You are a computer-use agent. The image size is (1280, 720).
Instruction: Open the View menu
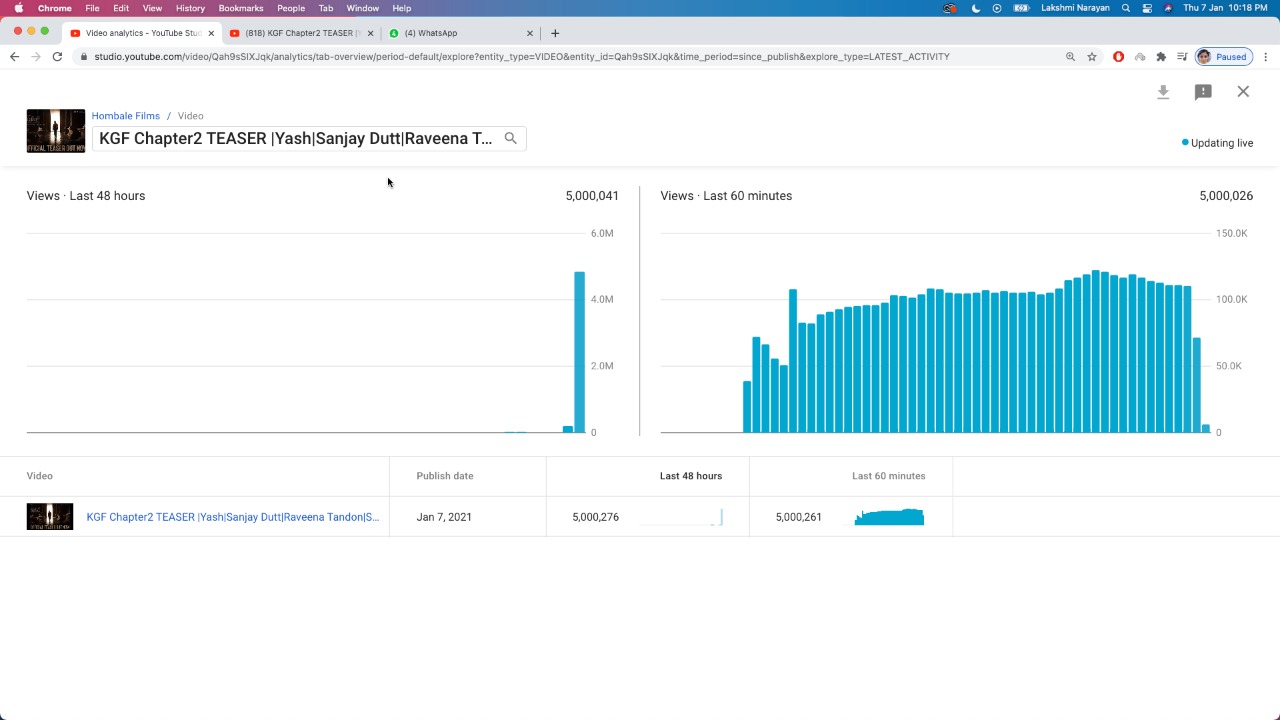click(x=152, y=8)
